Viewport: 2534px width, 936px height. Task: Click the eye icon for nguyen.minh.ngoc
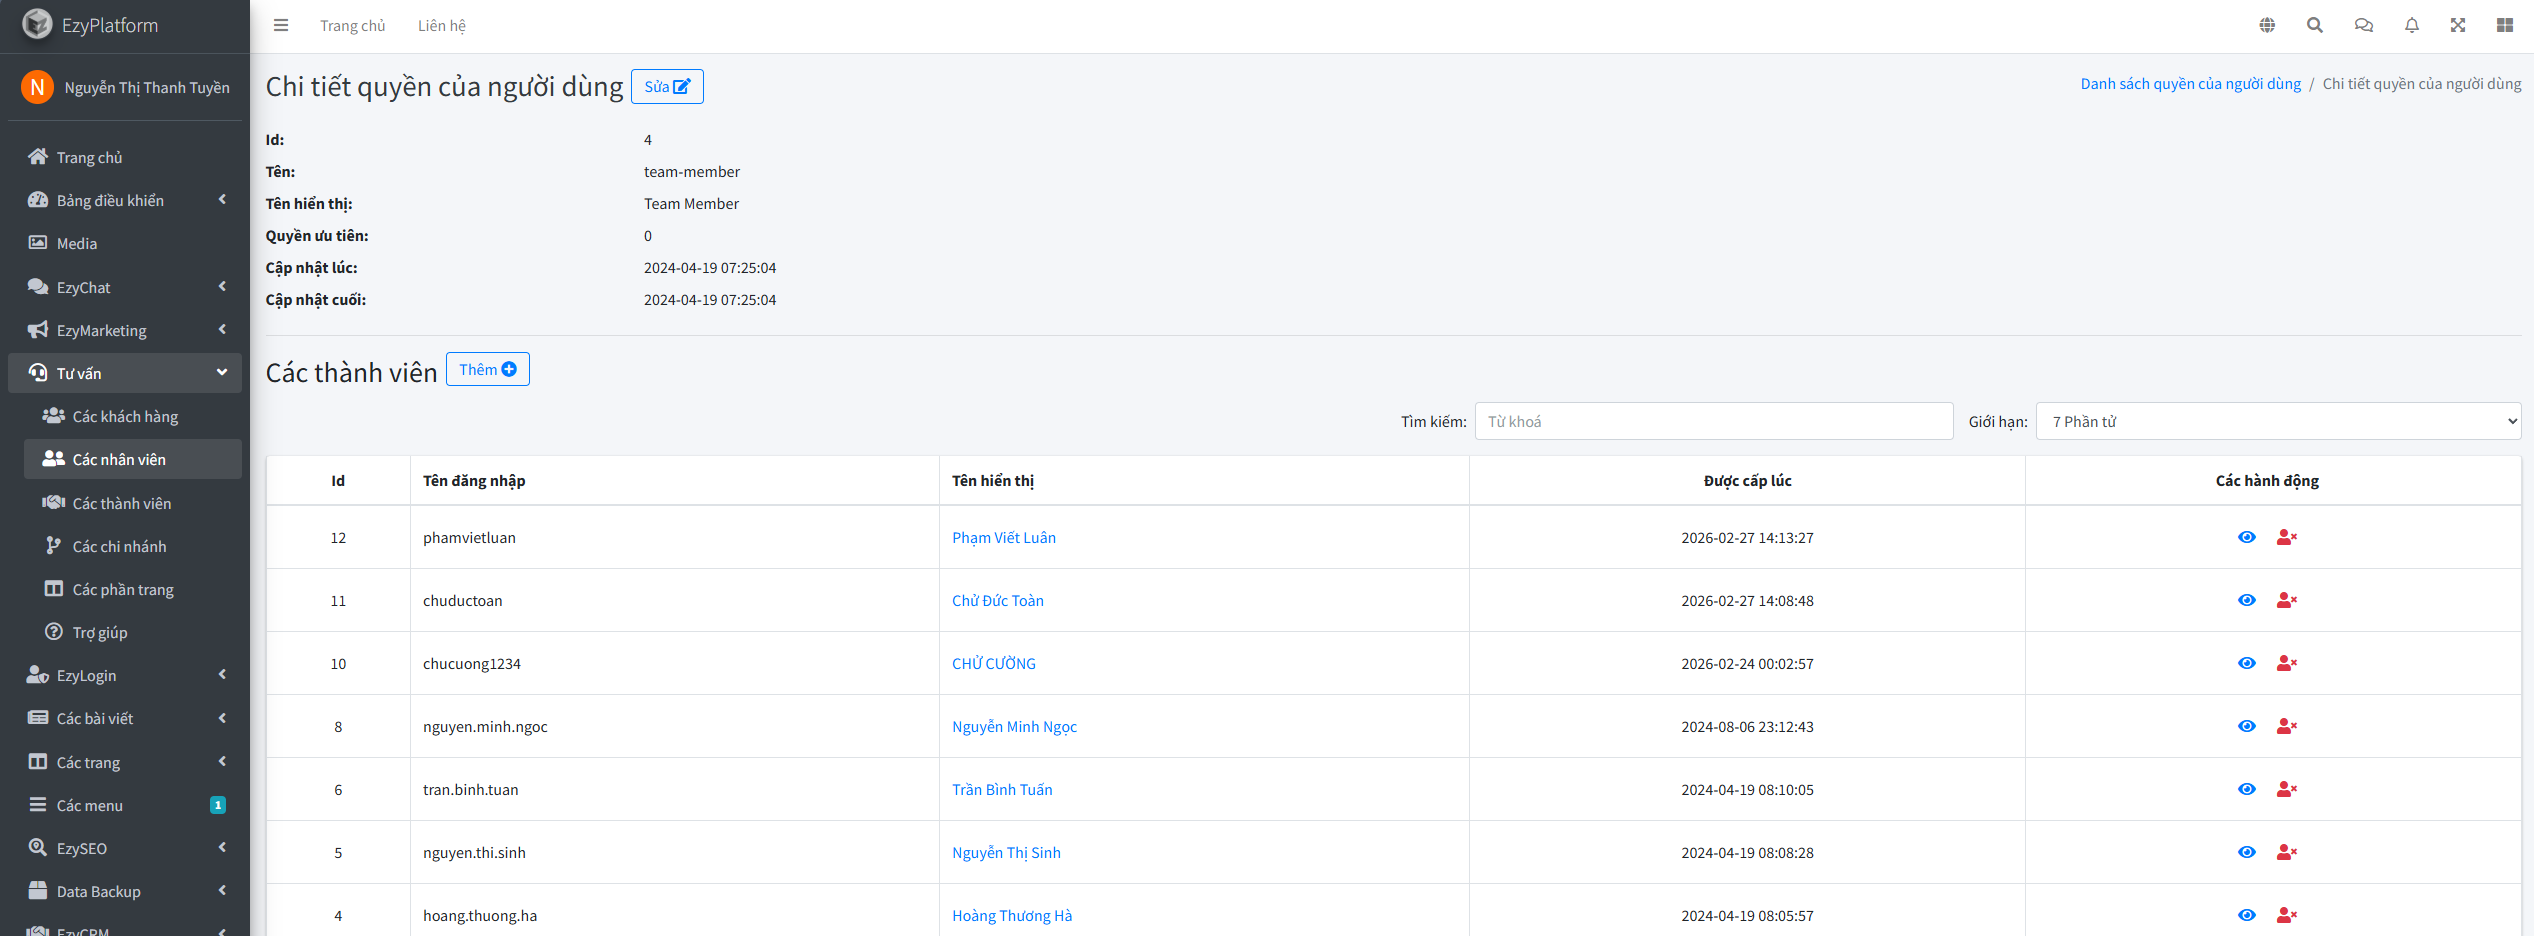click(x=2246, y=727)
